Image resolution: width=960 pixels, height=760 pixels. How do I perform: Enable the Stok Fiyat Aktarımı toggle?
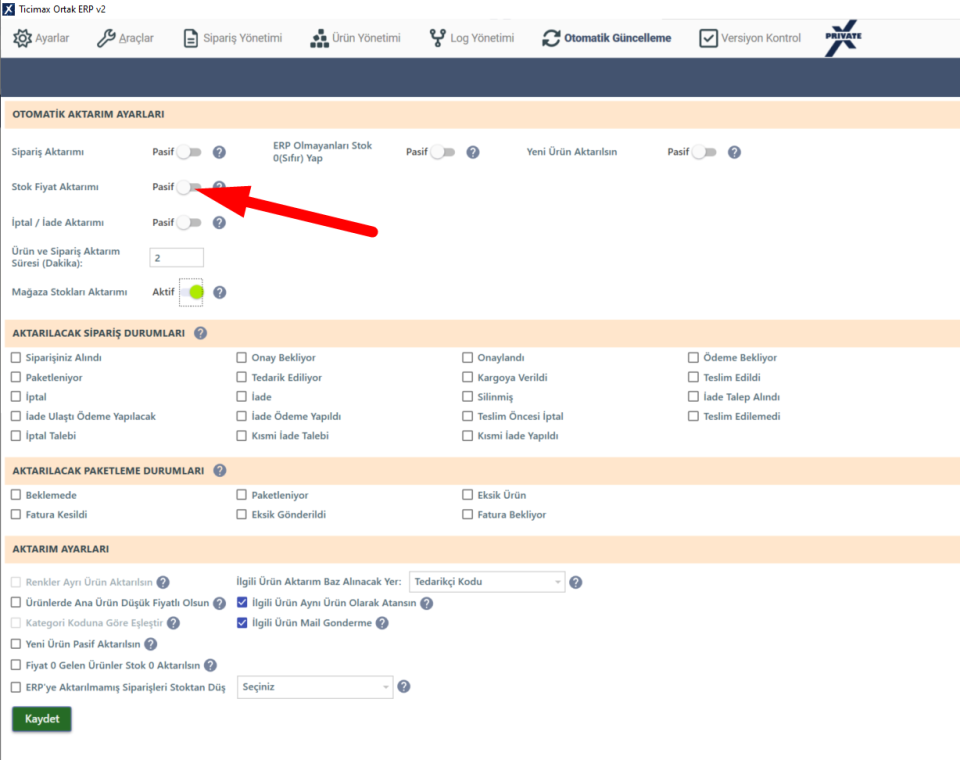[x=190, y=187]
